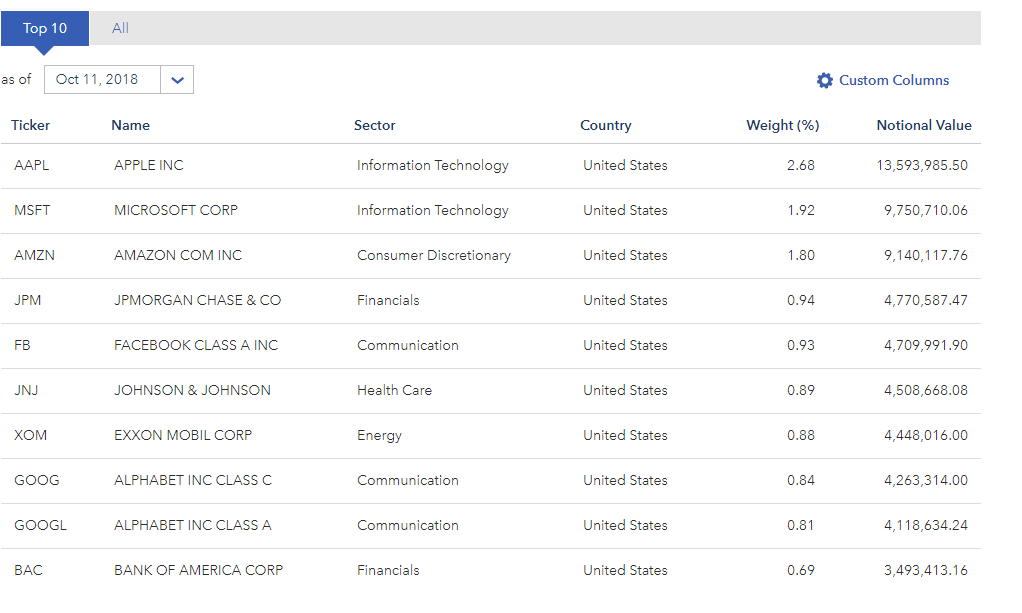The height and width of the screenshot is (613, 1022).
Task: Sort by the Name column header
Action: (131, 126)
